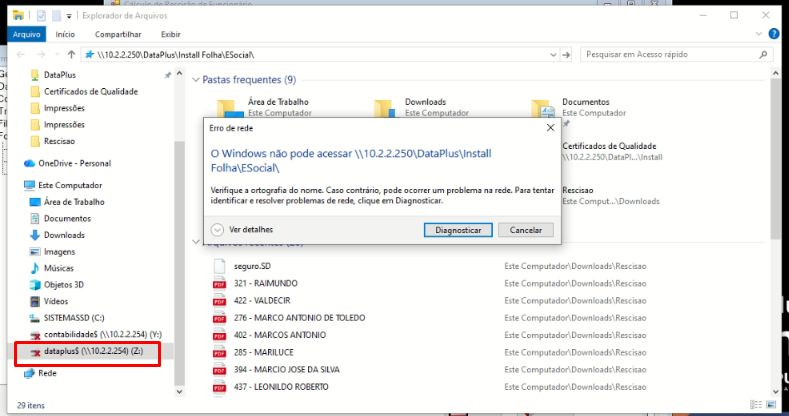Image resolution: width=789 pixels, height=416 pixels.
Task: Click the forward navigation arrow
Action: (x=41, y=54)
